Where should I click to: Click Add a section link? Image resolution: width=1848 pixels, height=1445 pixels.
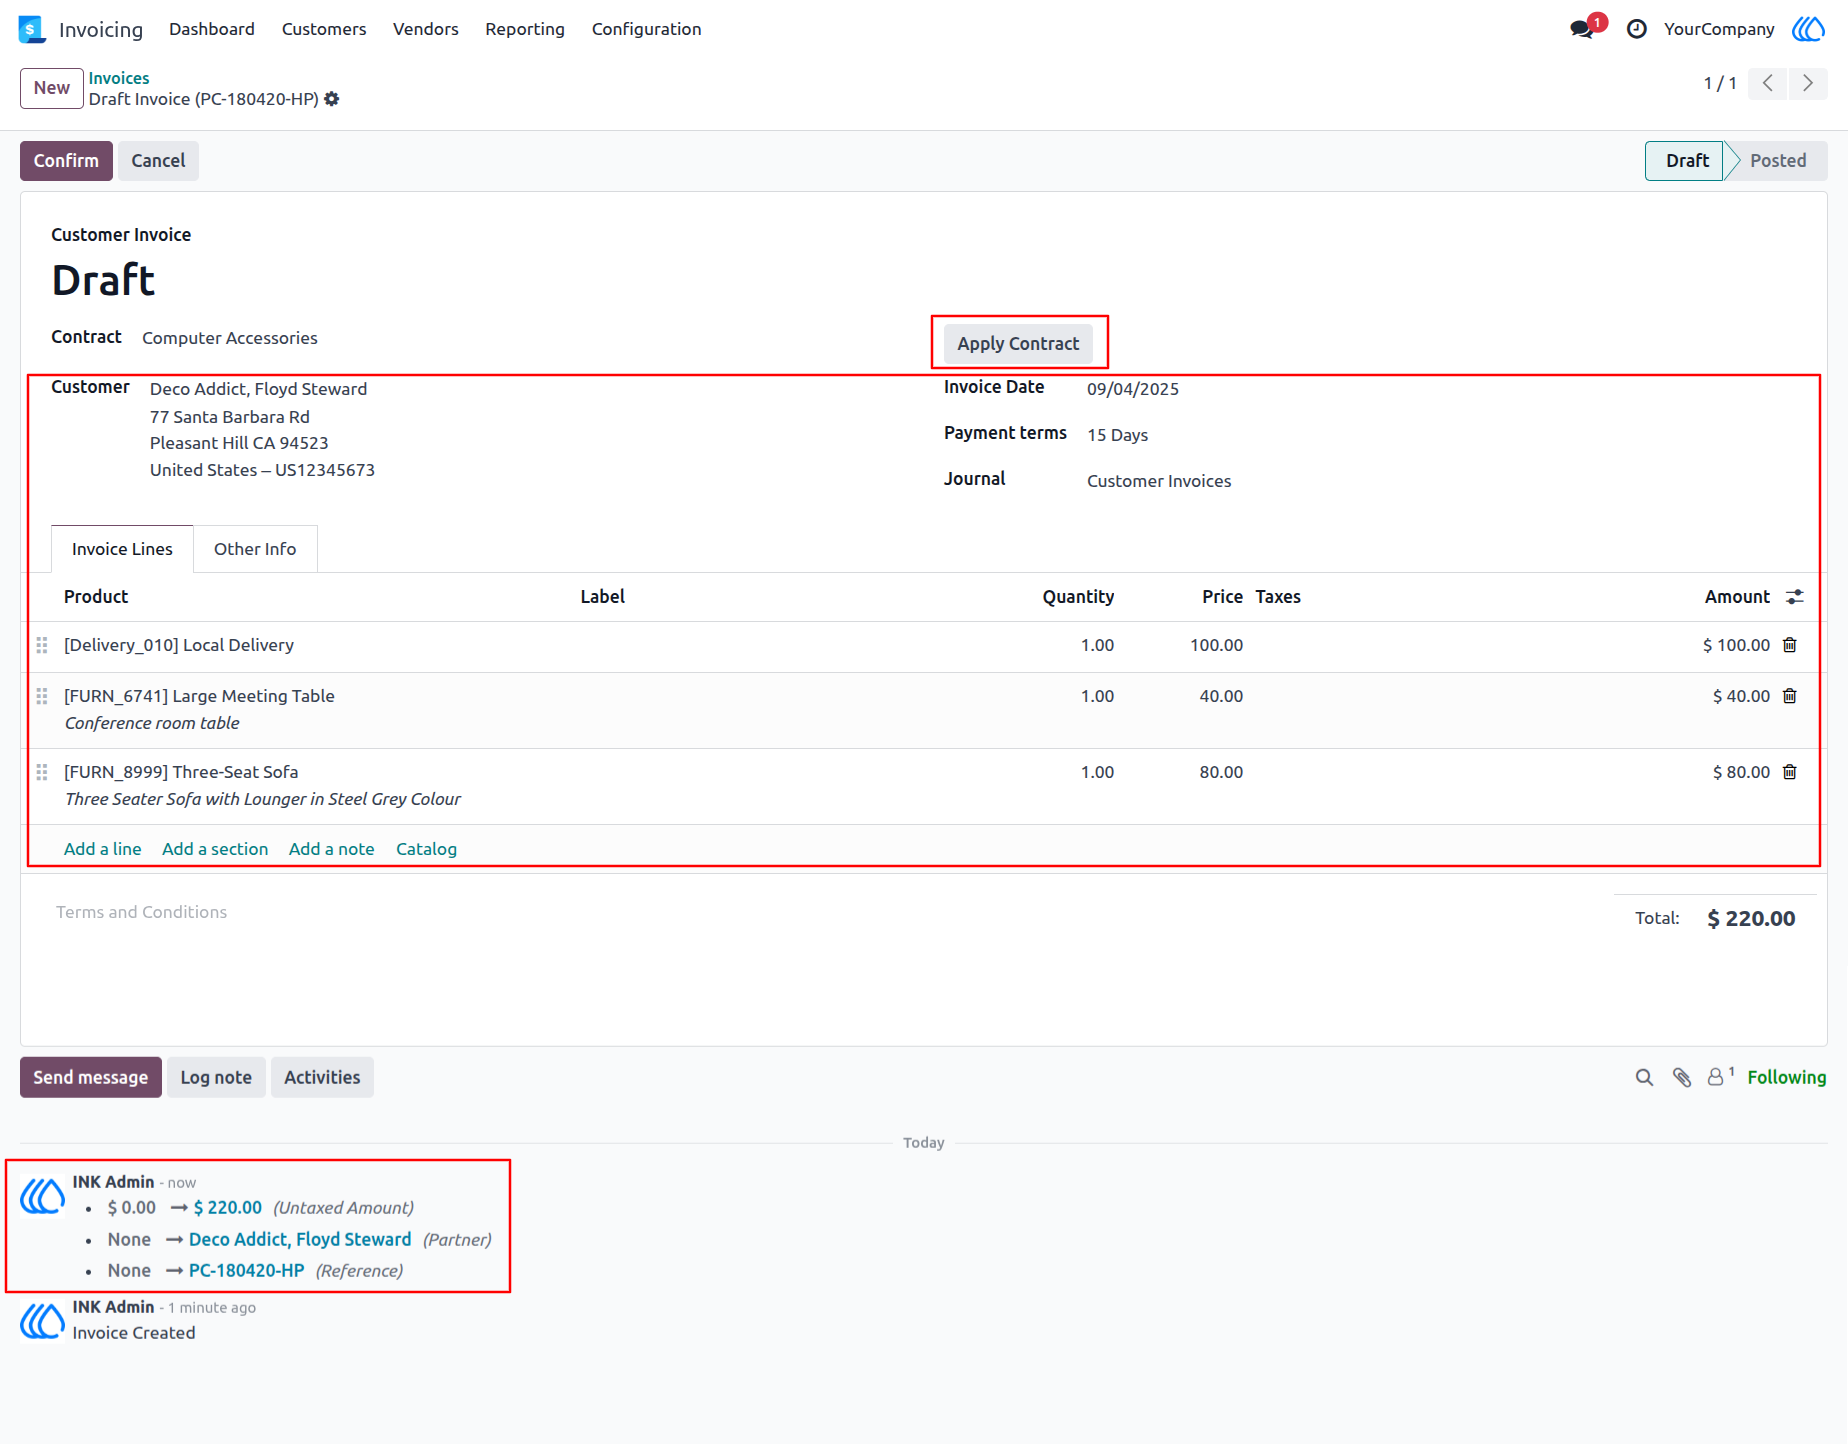click(x=215, y=849)
